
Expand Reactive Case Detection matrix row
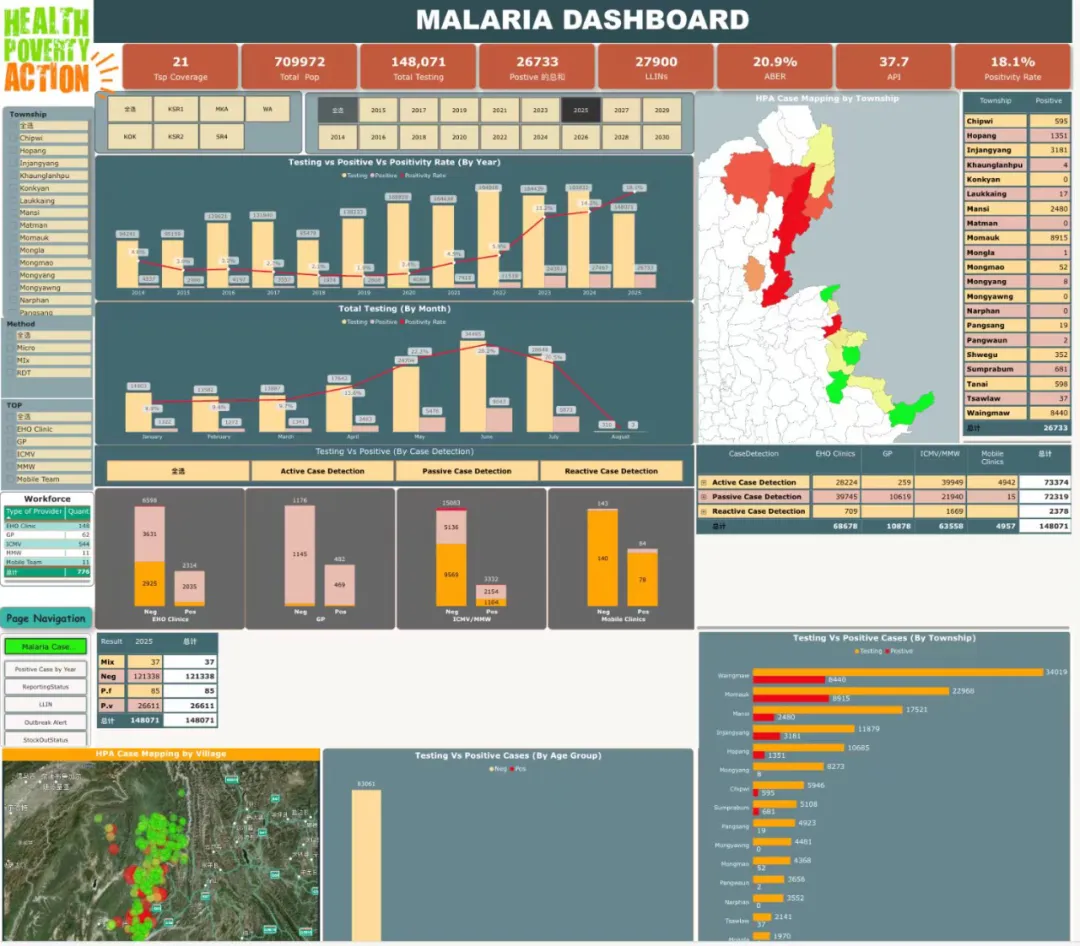(x=703, y=511)
